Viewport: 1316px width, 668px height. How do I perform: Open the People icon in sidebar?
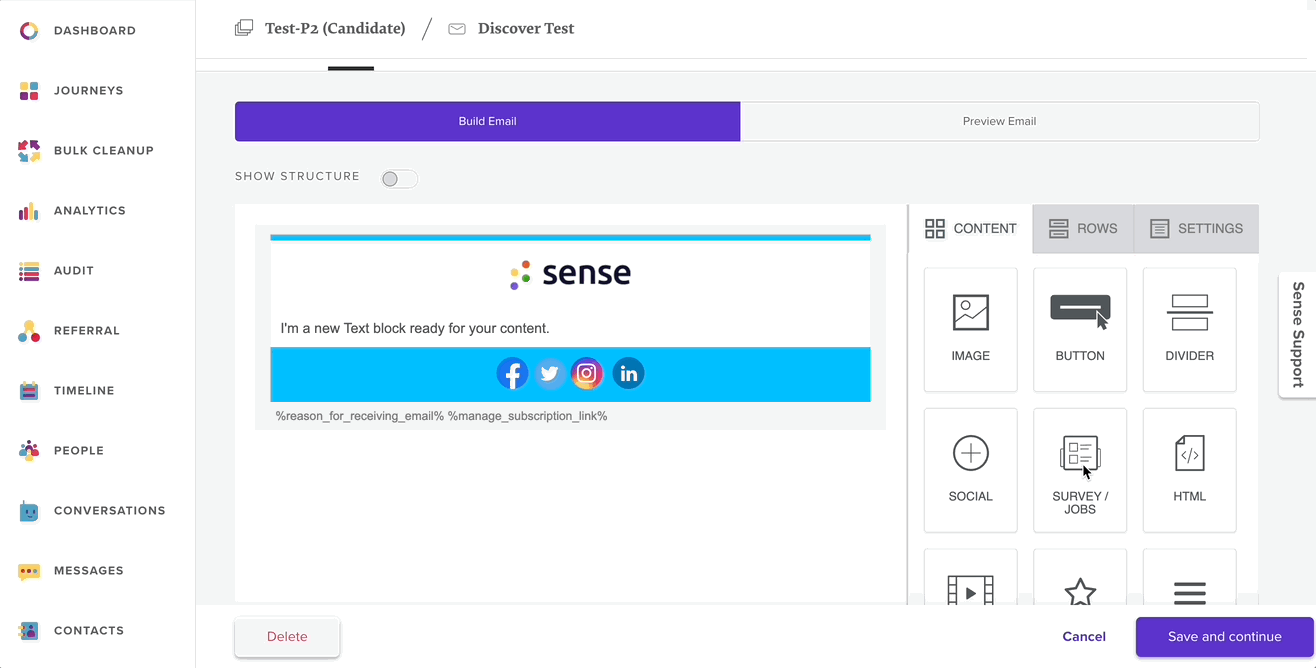point(29,451)
